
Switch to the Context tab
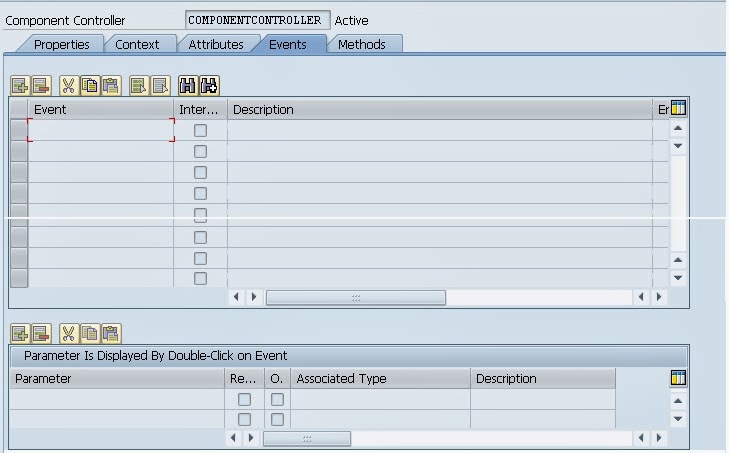(137, 45)
